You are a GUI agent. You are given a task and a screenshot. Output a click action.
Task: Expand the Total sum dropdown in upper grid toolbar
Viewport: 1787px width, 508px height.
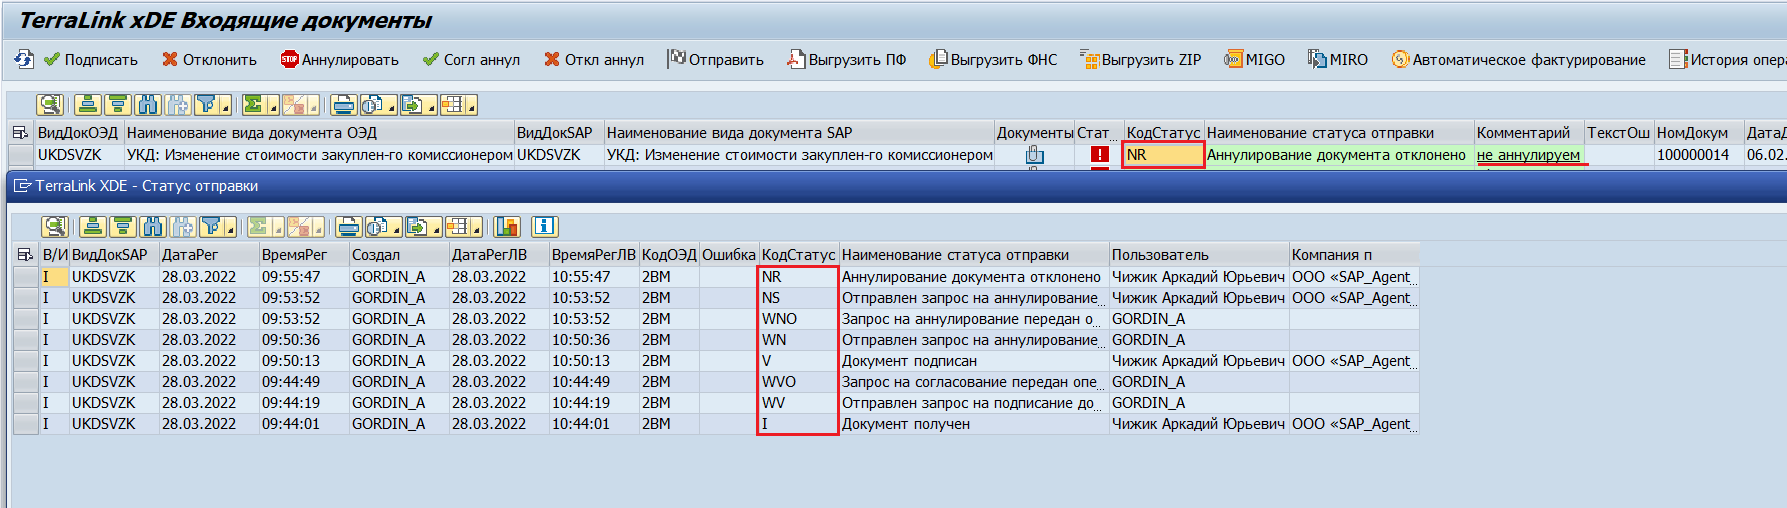coord(274,107)
